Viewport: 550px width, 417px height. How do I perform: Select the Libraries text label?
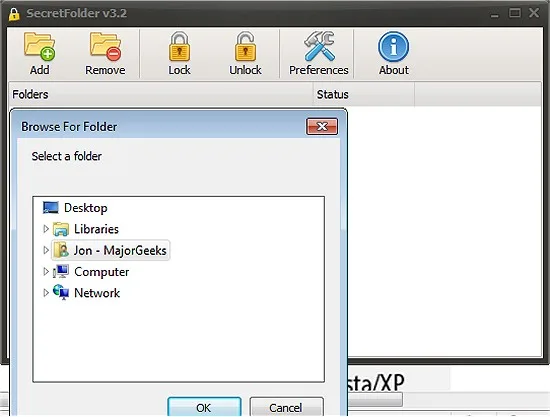96,229
